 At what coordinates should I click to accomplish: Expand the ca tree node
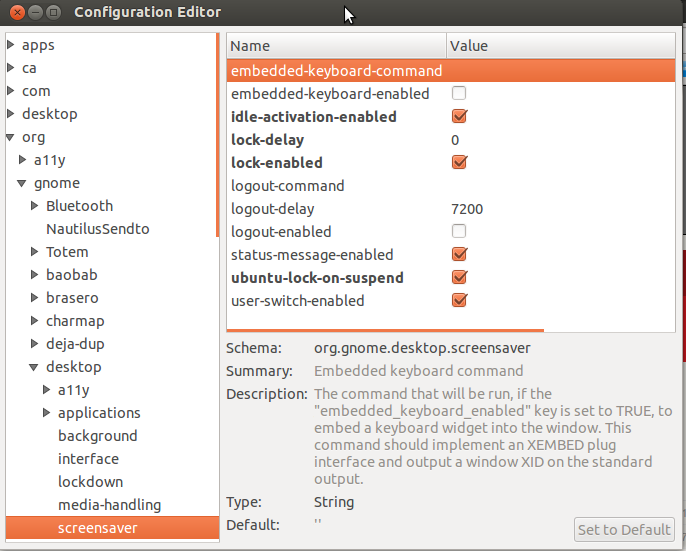(x=11, y=68)
